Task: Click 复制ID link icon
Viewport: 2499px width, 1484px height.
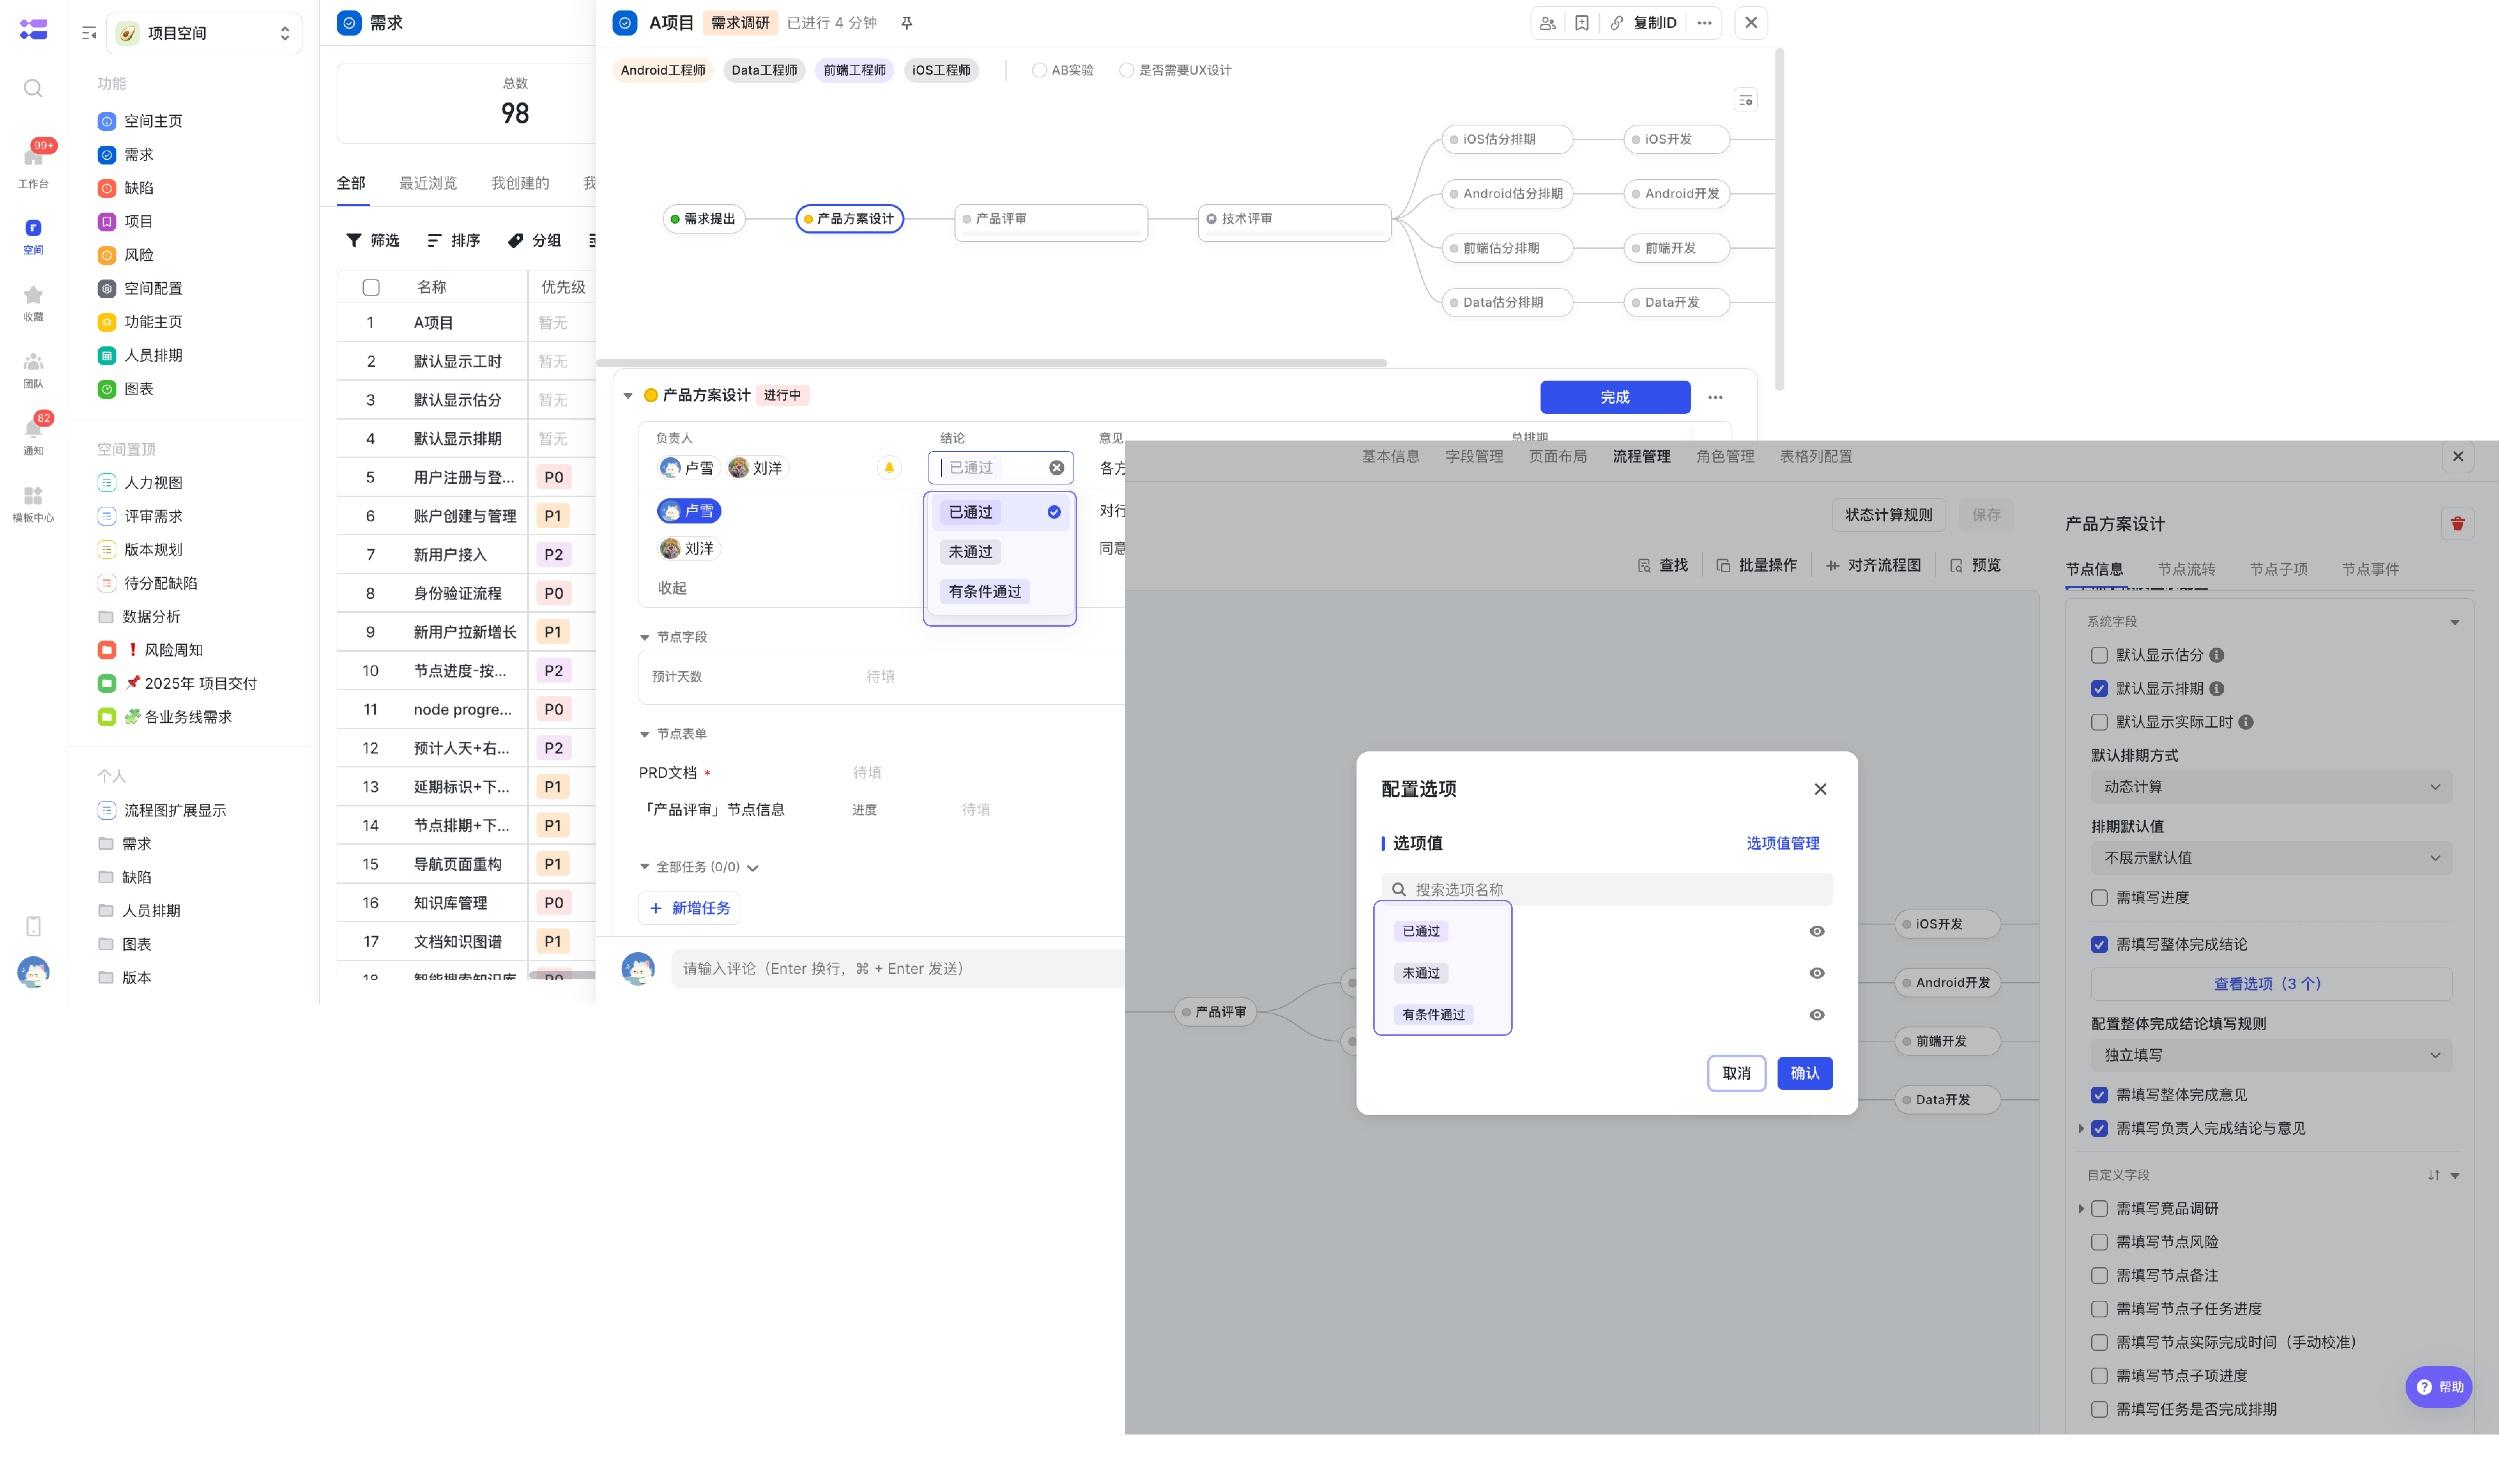Action: [1616, 23]
